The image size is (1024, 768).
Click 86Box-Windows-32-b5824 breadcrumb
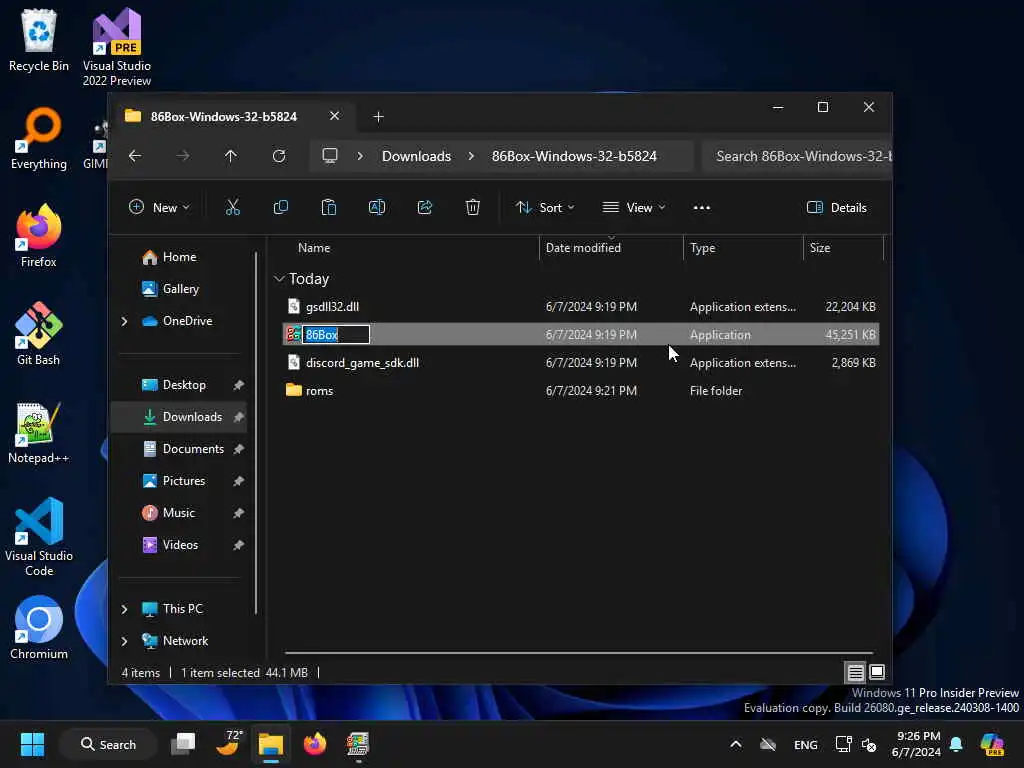point(574,156)
